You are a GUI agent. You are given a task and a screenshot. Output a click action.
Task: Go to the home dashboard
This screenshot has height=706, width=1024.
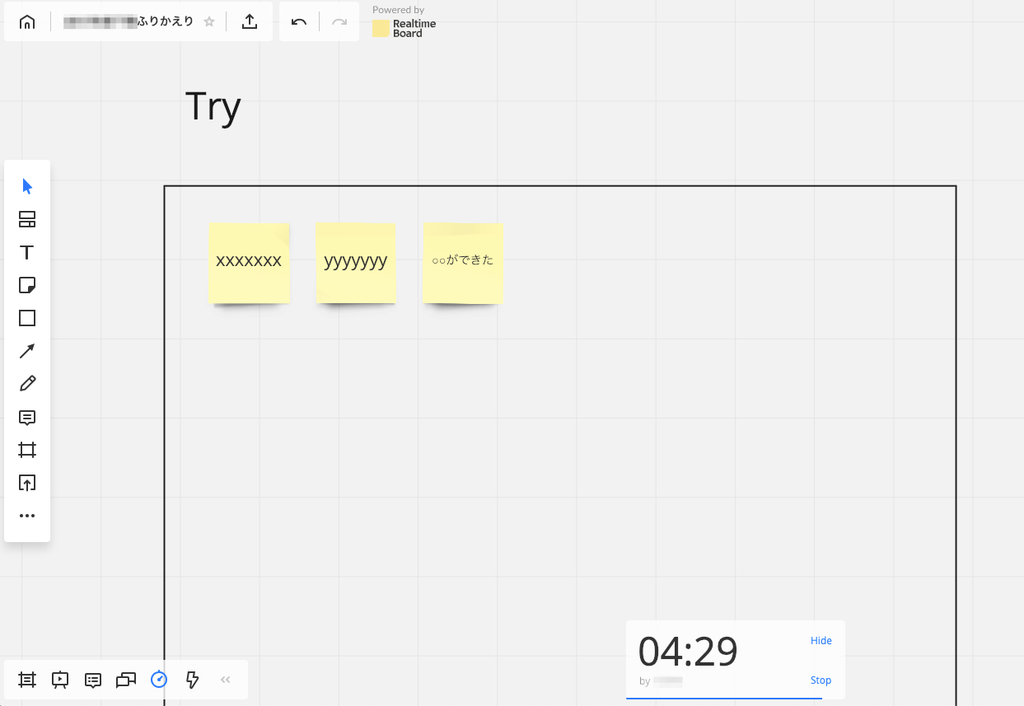(x=27, y=22)
